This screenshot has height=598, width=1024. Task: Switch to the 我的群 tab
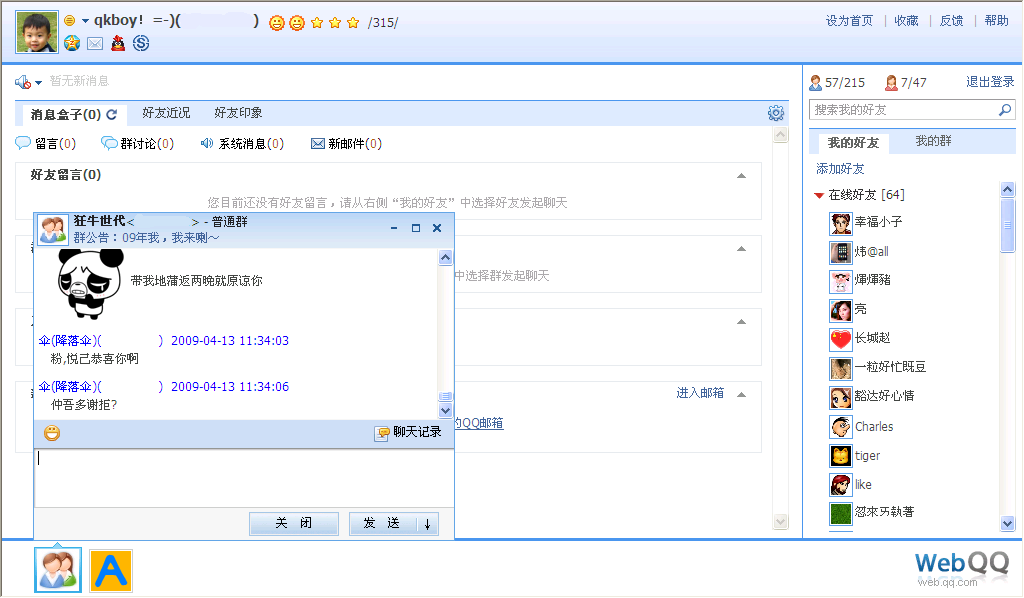(933, 142)
